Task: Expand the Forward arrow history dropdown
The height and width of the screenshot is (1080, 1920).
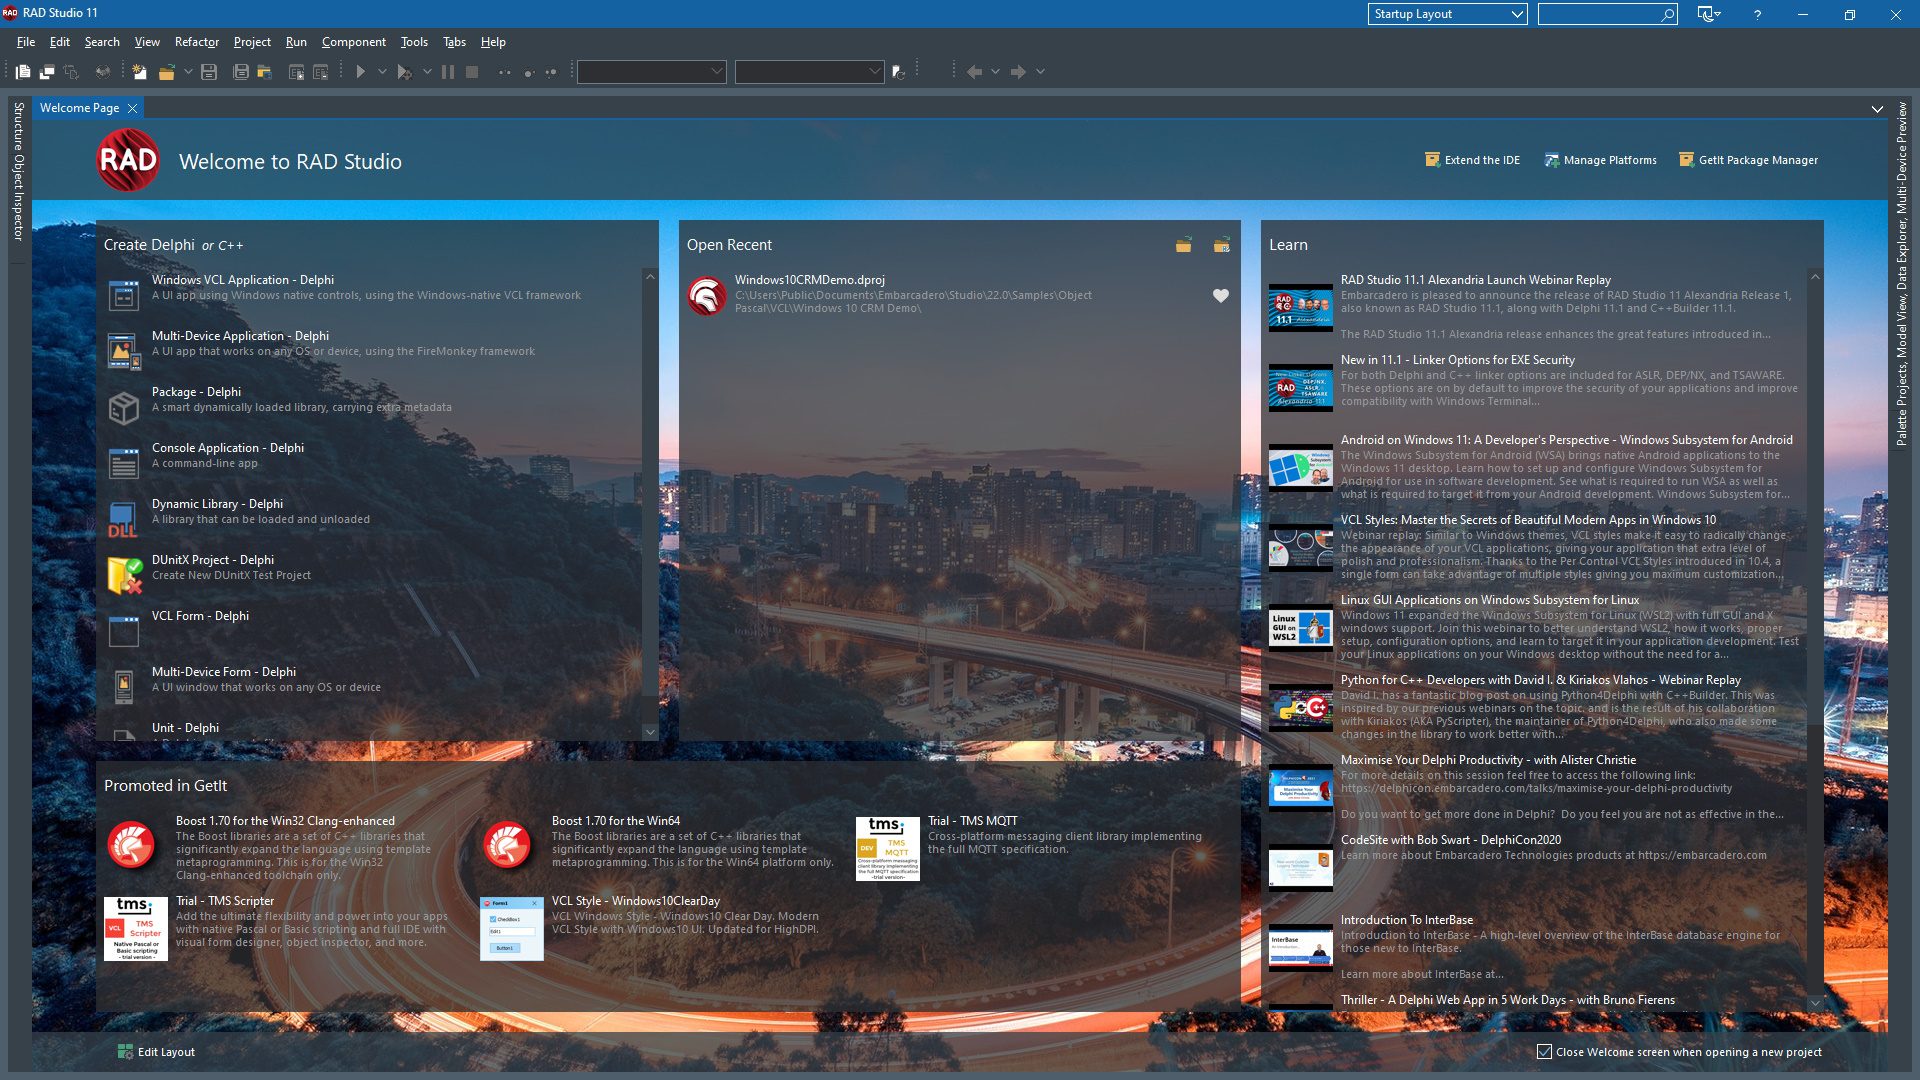Action: click(1040, 72)
